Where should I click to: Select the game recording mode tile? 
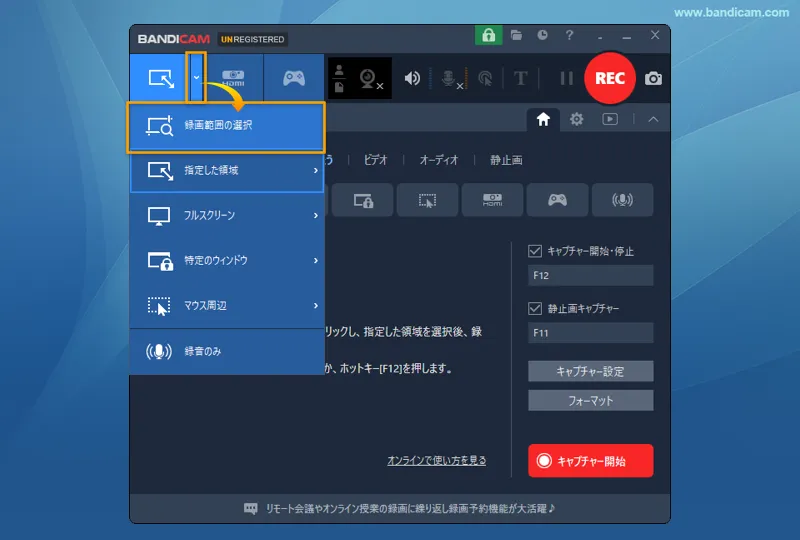557,200
